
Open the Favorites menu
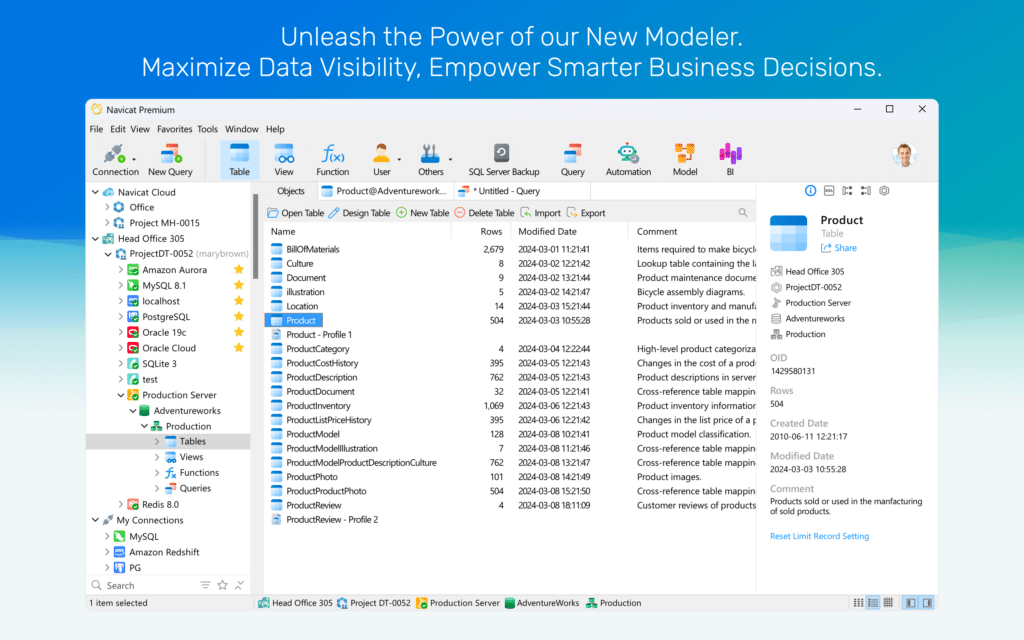174,129
